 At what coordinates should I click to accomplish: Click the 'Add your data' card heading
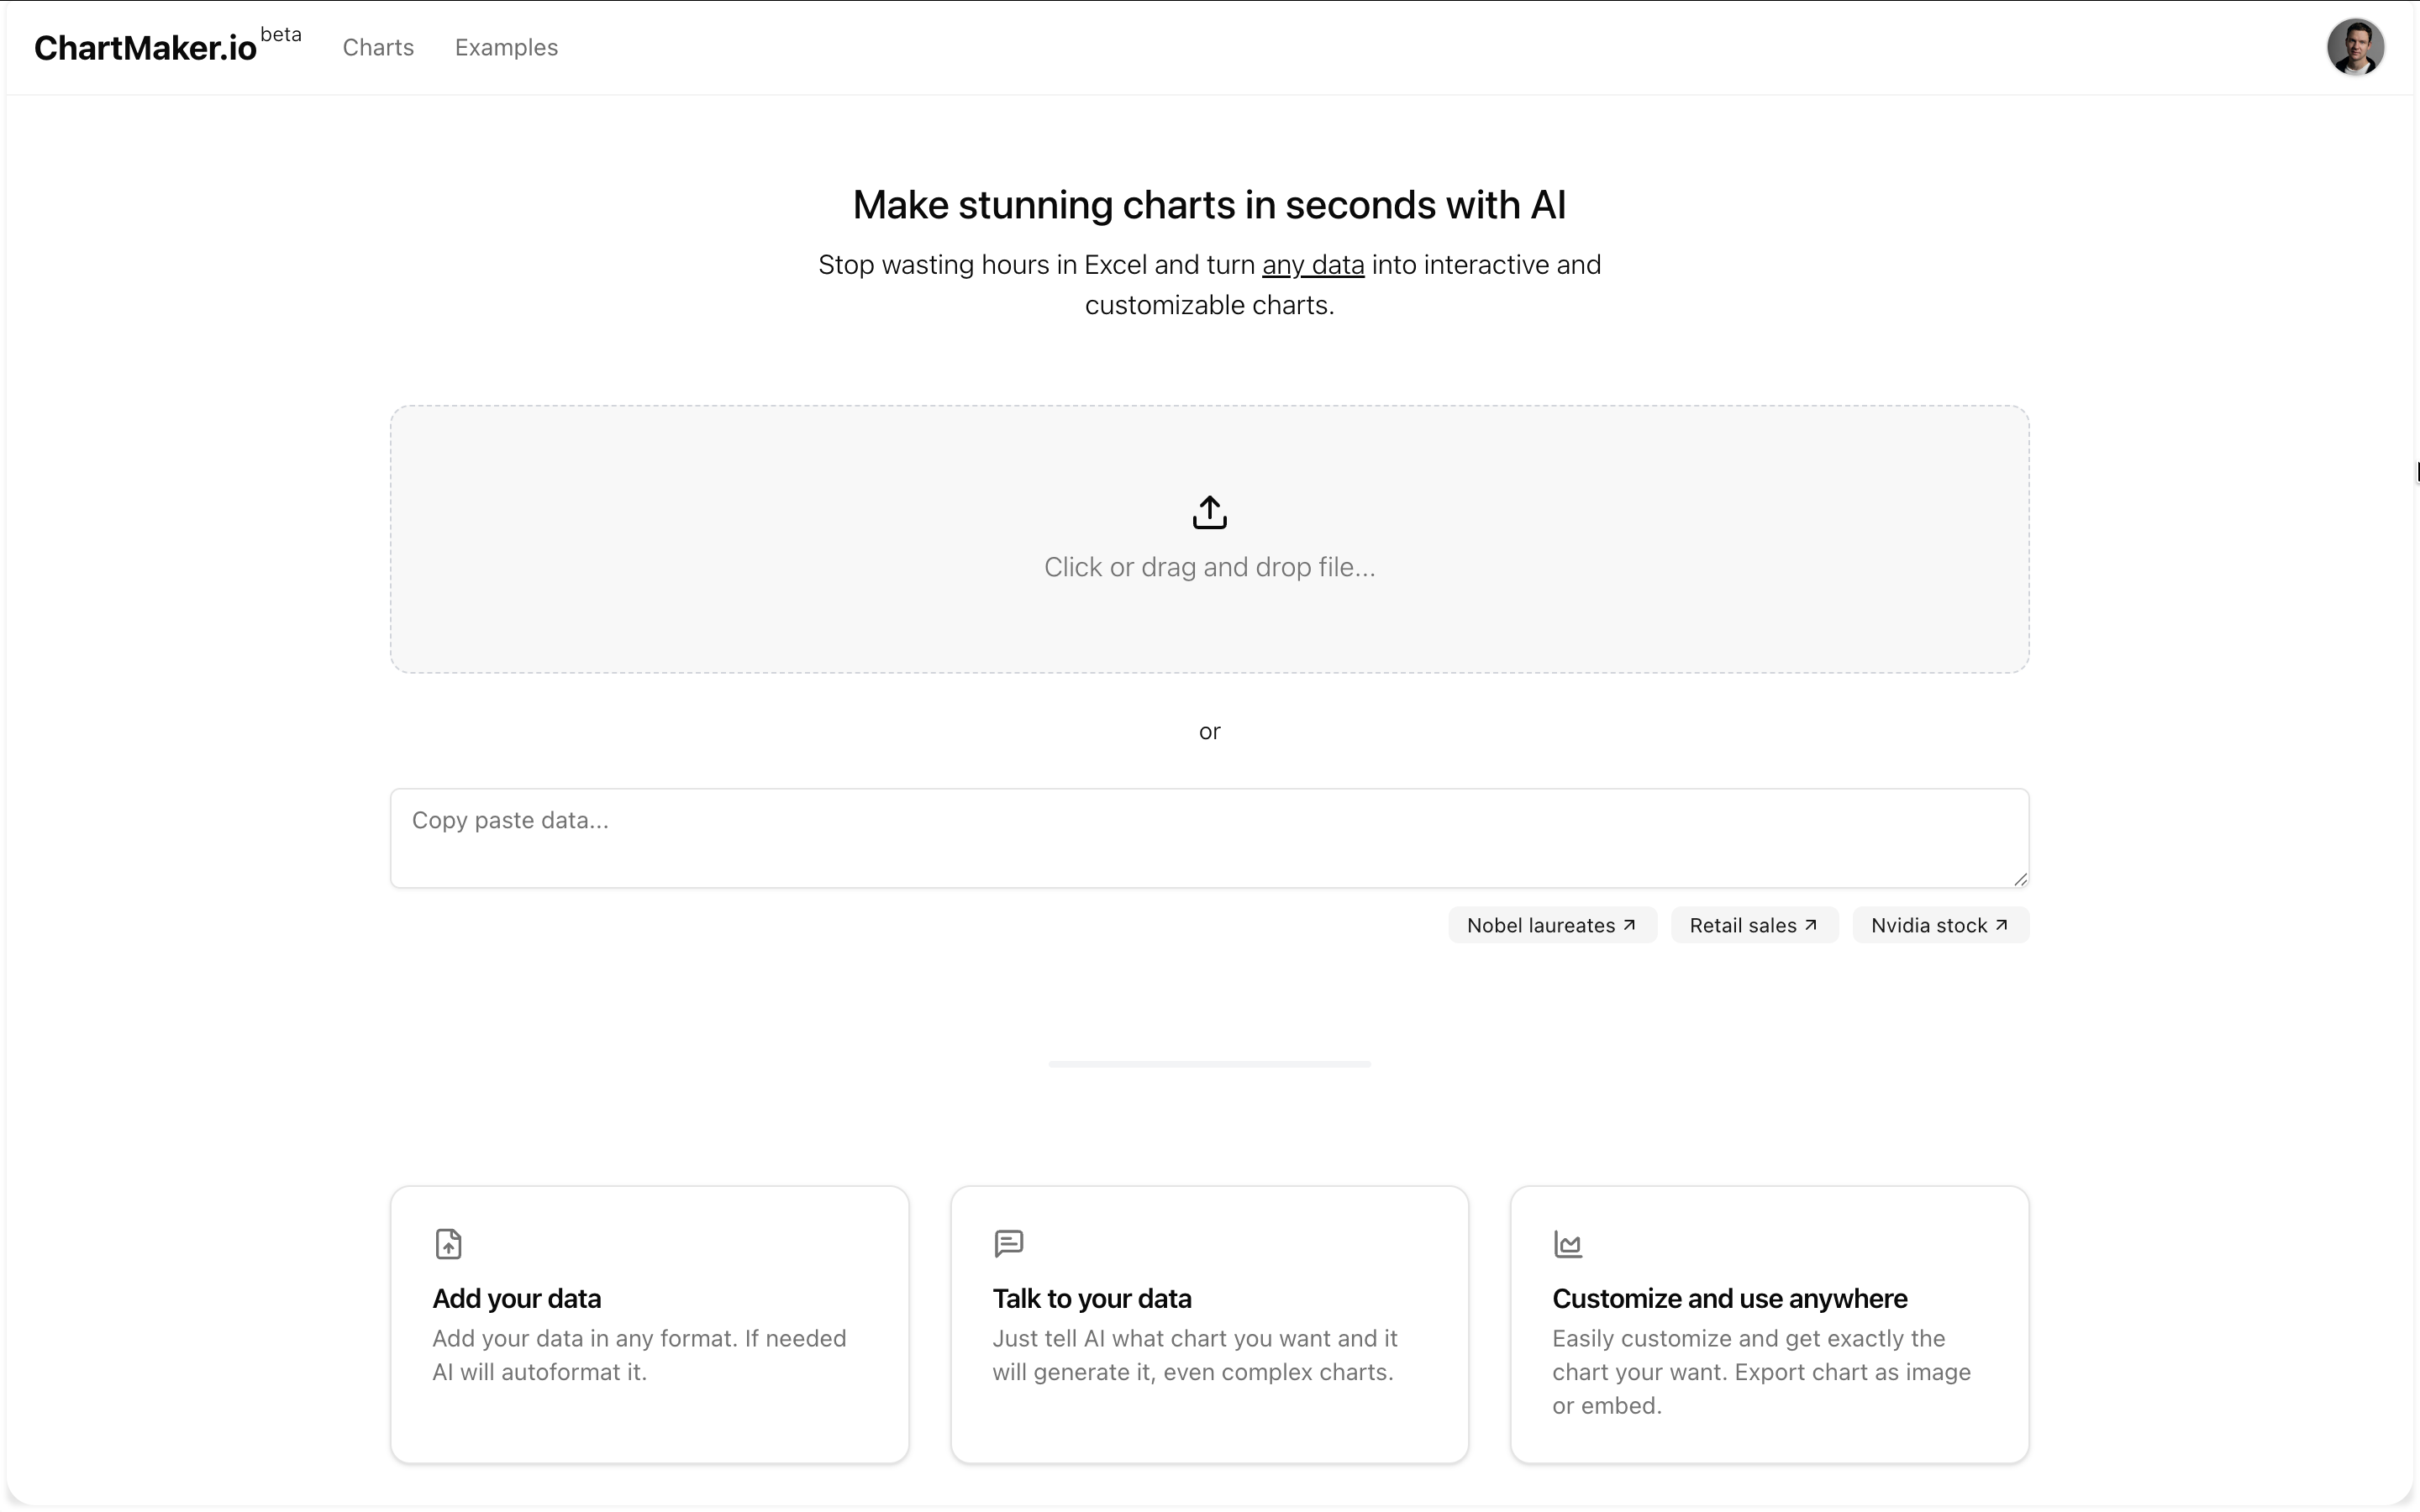click(x=517, y=1298)
